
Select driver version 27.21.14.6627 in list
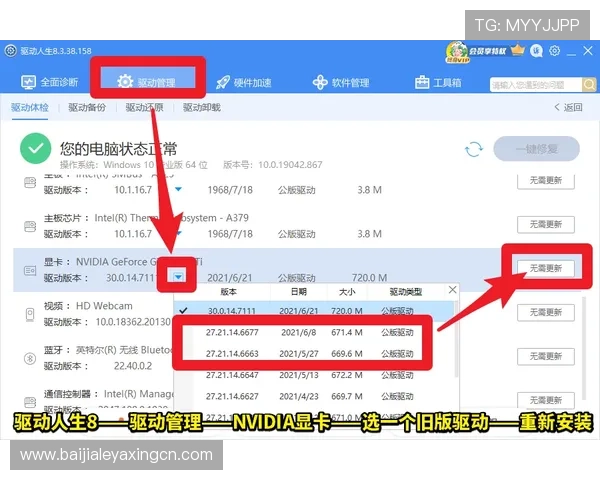point(314,397)
